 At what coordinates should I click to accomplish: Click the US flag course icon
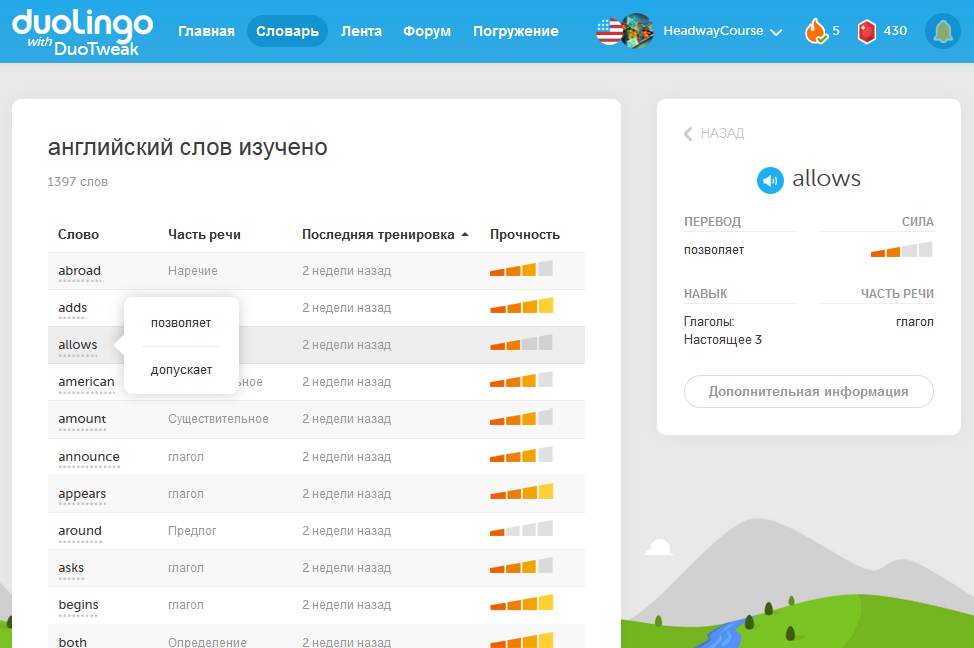click(x=609, y=31)
